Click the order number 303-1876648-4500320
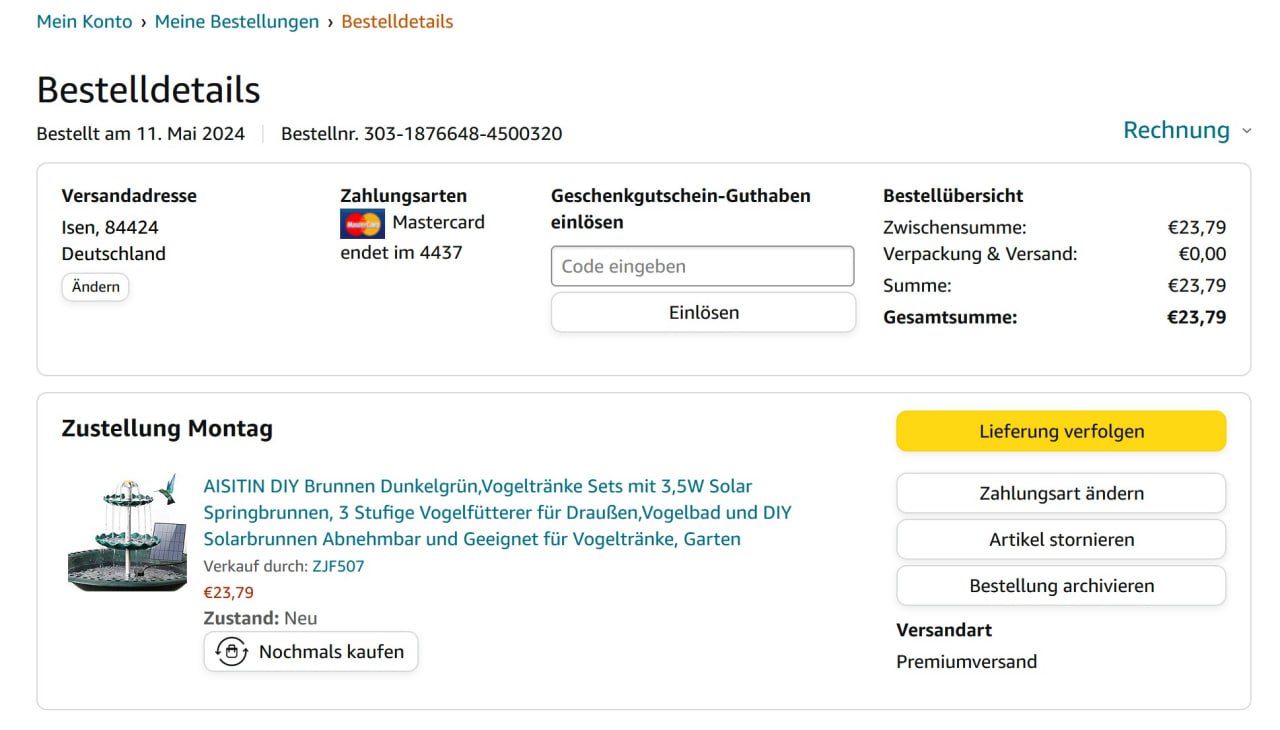Screen dimensions: 1280x730 462,133
